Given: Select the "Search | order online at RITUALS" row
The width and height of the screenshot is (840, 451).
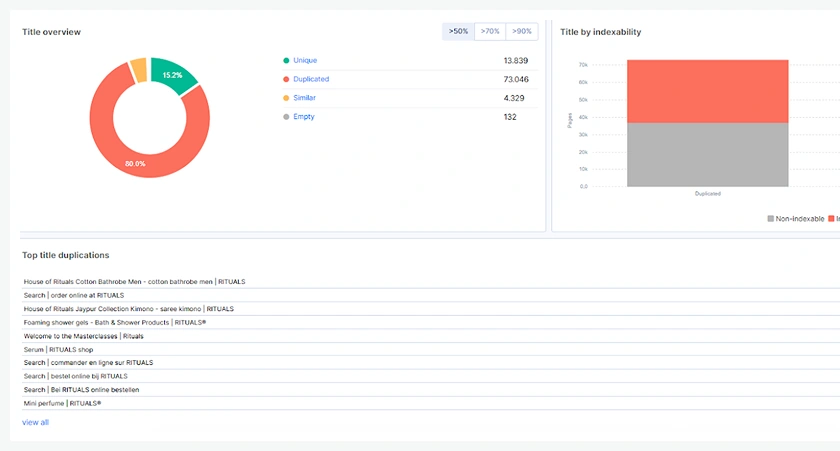Looking at the screenshot, I should (x=75, y=295).
